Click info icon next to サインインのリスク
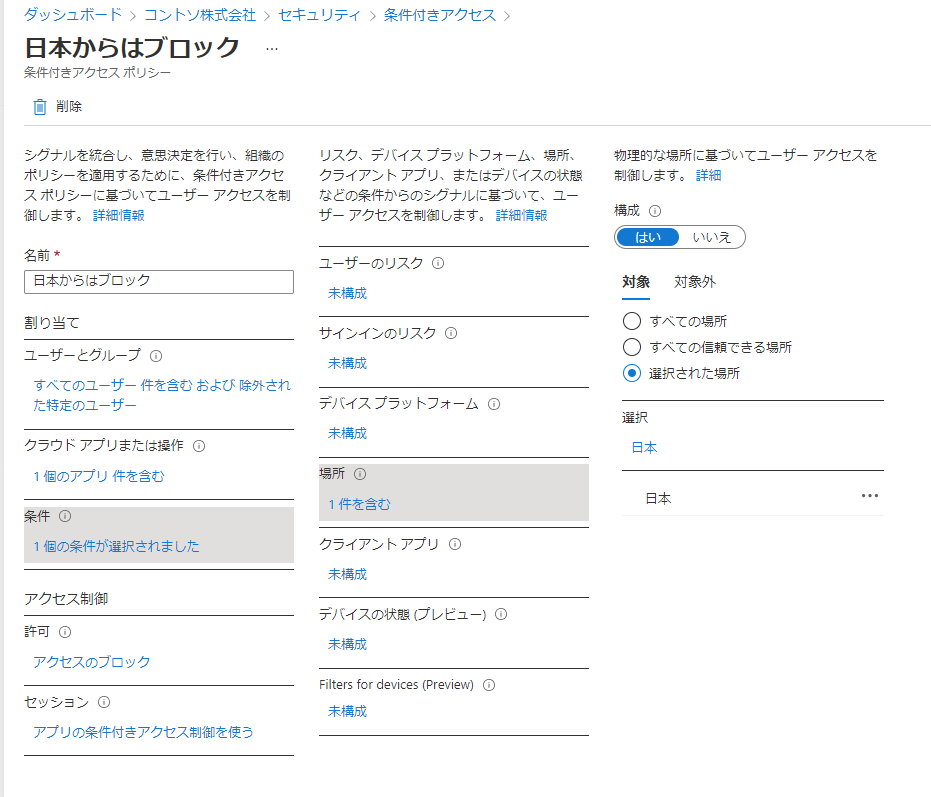 coord(451,333)
